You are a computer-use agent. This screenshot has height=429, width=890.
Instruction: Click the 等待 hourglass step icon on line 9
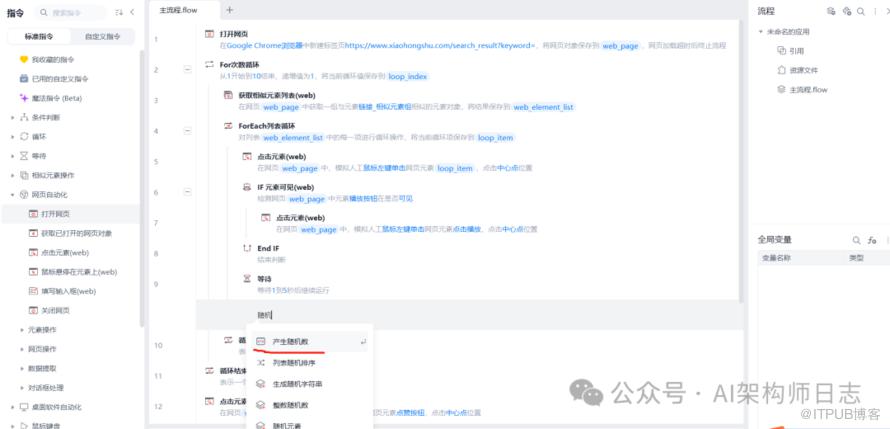coord(247,279)
